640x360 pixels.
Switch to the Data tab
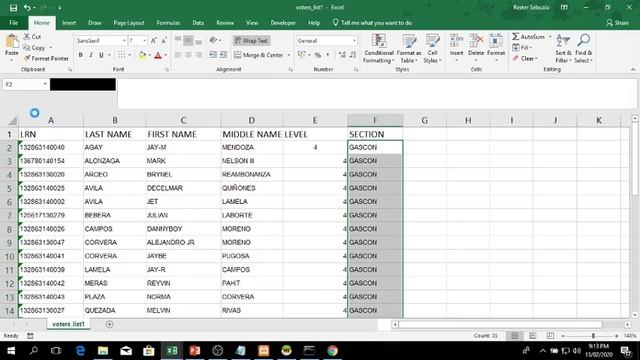198,23
